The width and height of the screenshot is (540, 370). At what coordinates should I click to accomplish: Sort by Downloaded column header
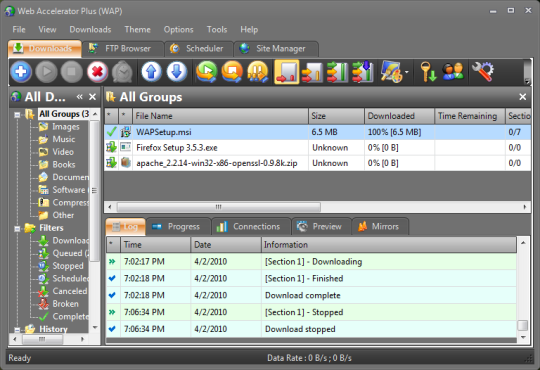pos(399,116)
